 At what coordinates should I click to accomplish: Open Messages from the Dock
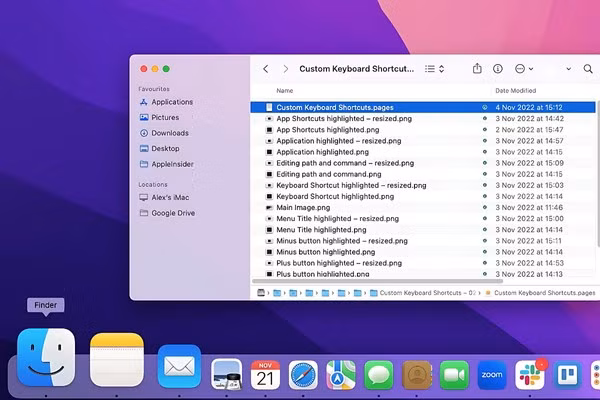(x=378, y=375)
